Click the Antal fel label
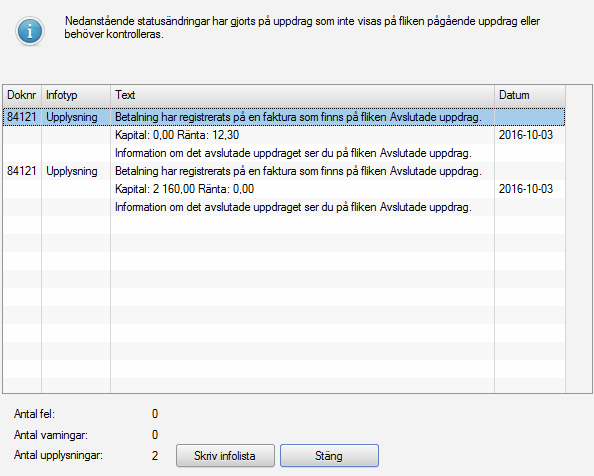Image resolution: width=594 pixels, height=476 pixels. pos(34,414)
